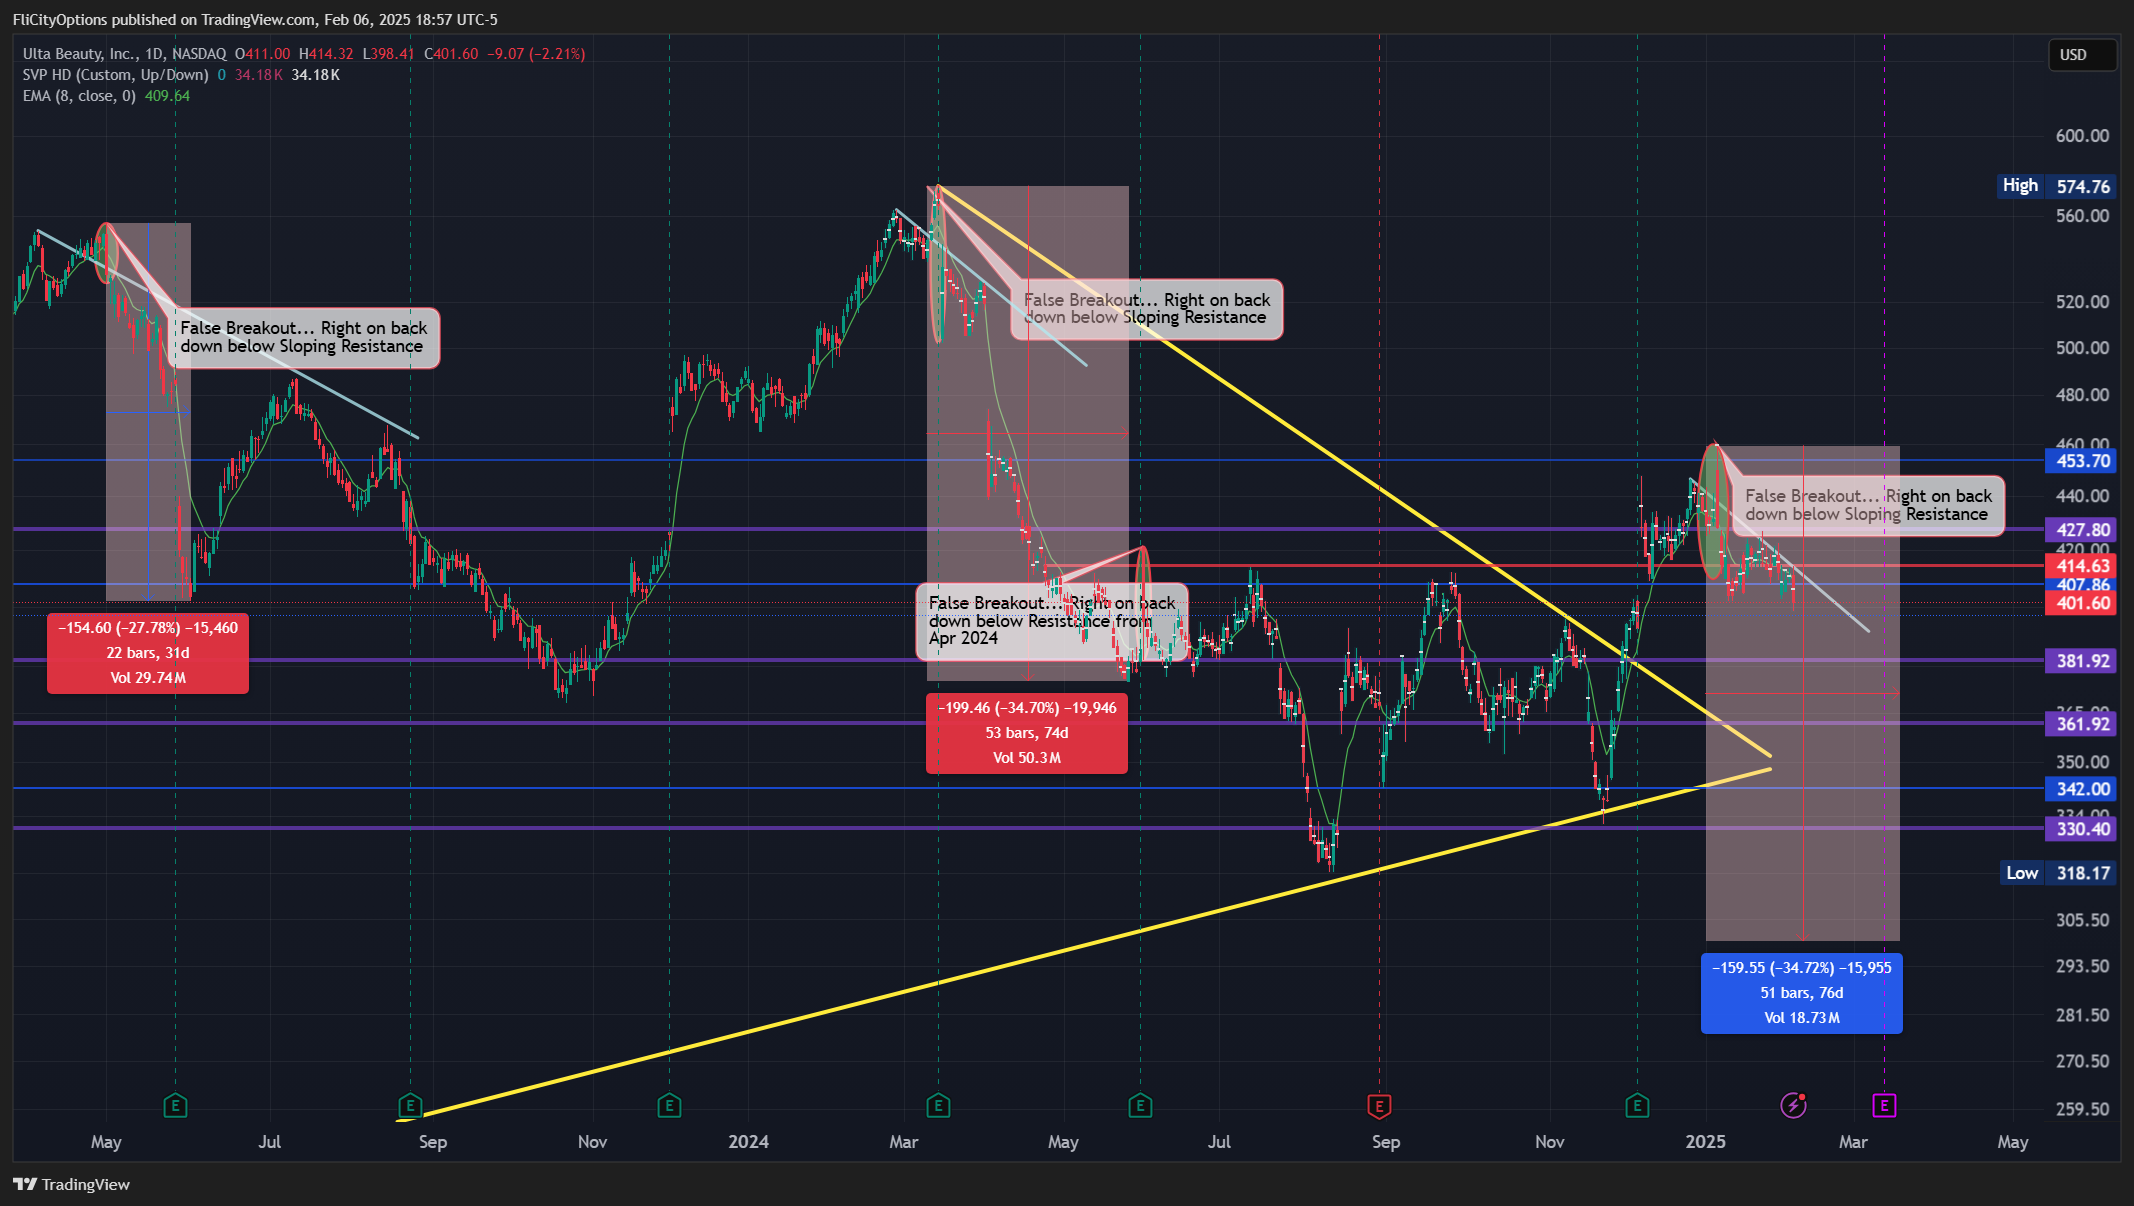Click the close value C401.60 in legend
This screenshot has height=1206, width=2134.
tap(451, 54)
